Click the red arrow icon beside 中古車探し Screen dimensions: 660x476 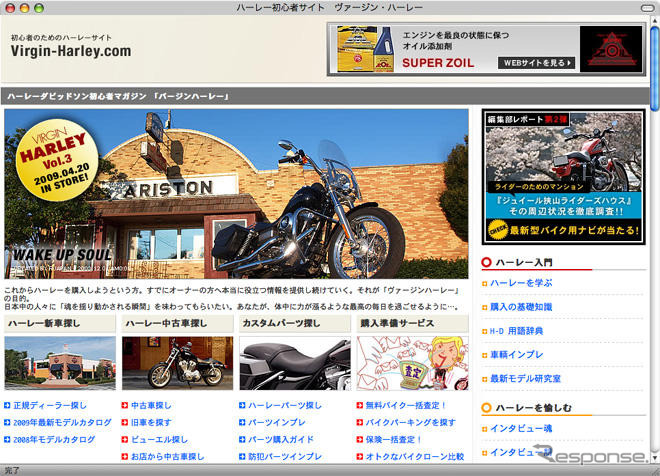click(125, 405)
